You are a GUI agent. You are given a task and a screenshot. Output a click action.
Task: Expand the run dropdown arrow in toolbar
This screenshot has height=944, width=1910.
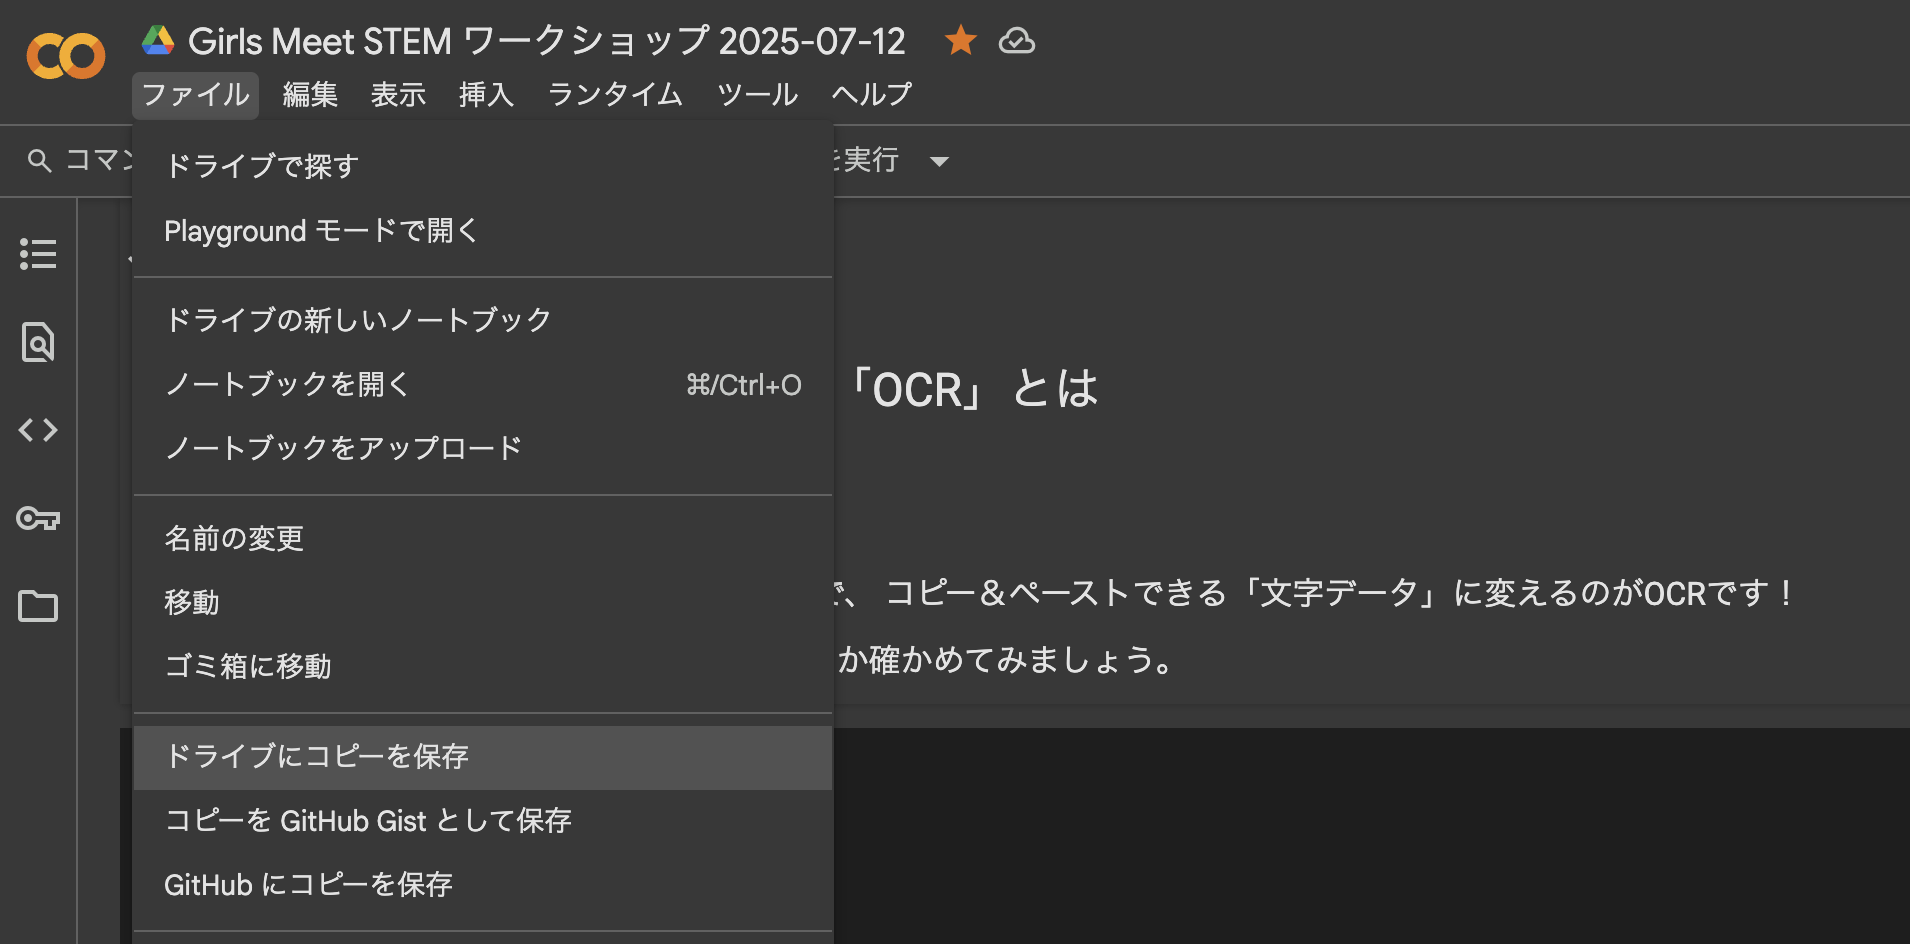click(x=939, y=161)
